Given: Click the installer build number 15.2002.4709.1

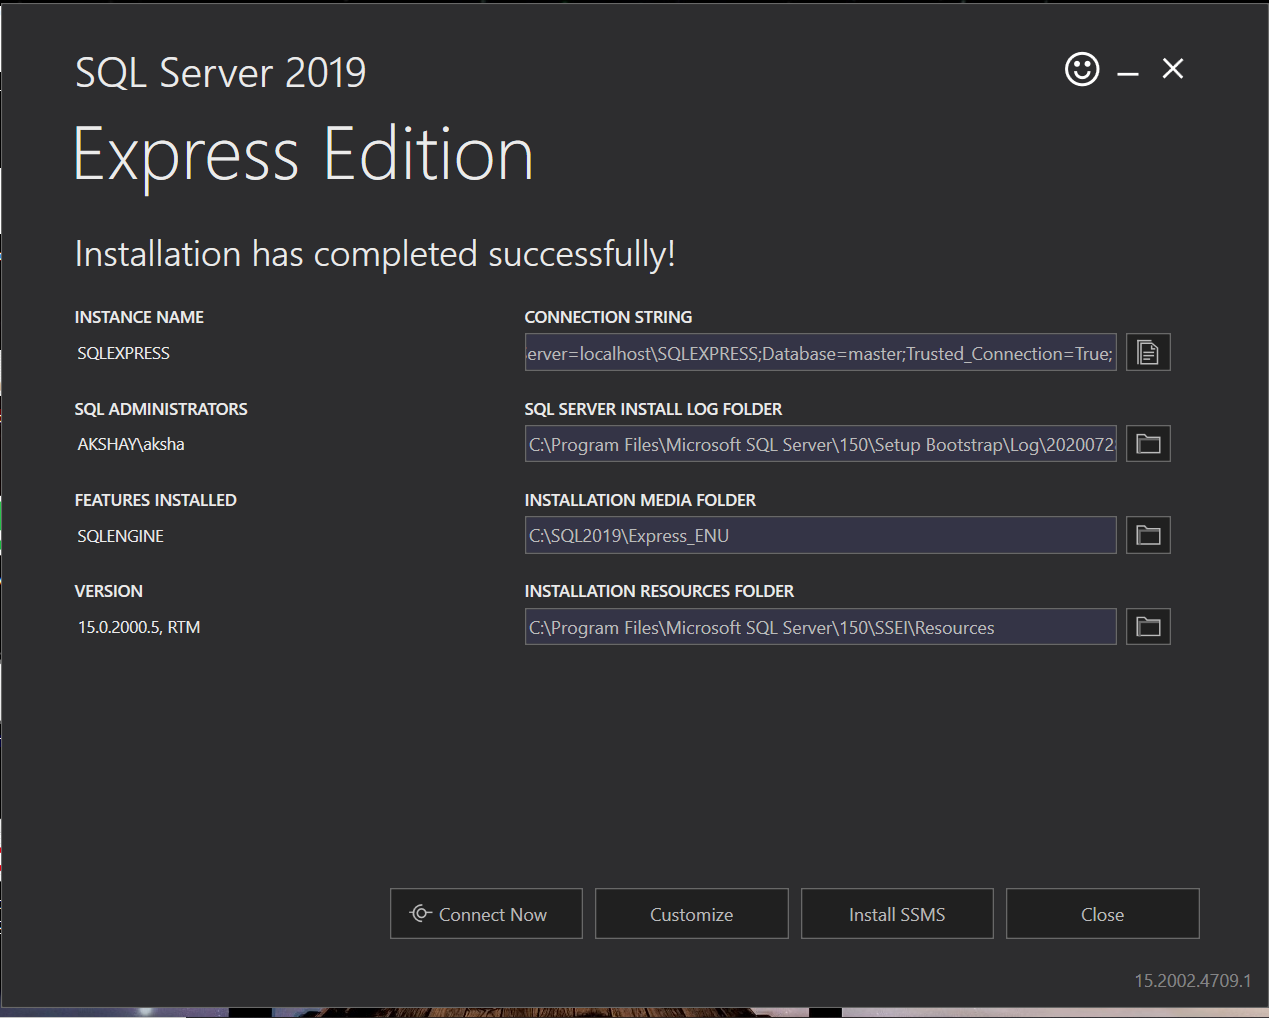Looking at the screenshot, I should [1193, 981].
